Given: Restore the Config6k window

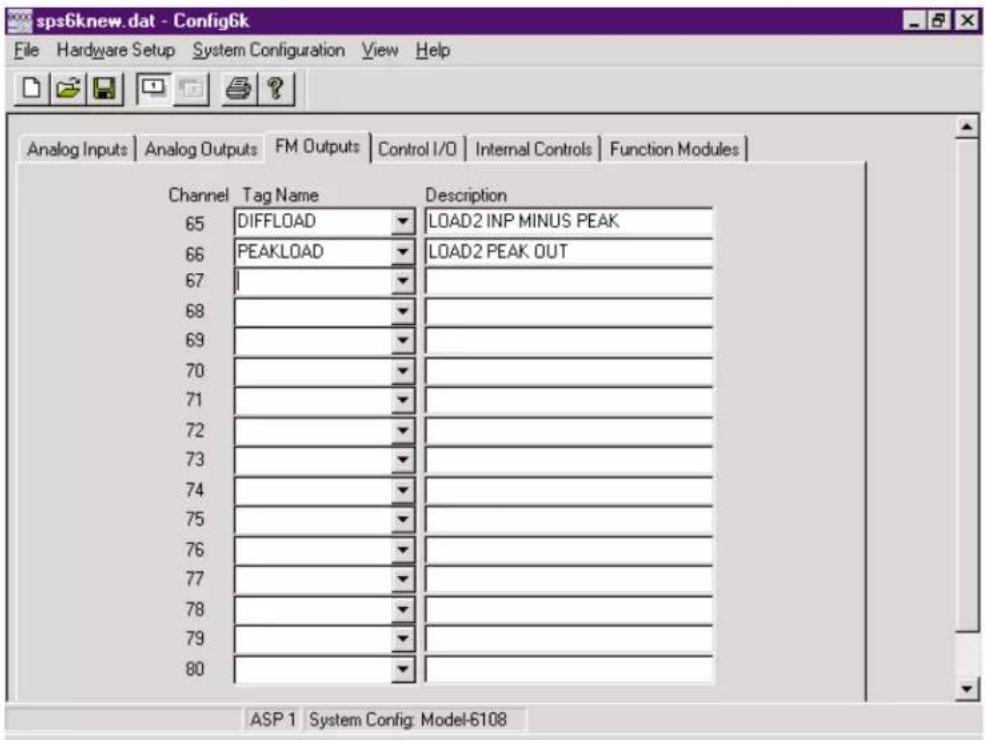Looking at the screenshot, I should click(x=939, y=21).
